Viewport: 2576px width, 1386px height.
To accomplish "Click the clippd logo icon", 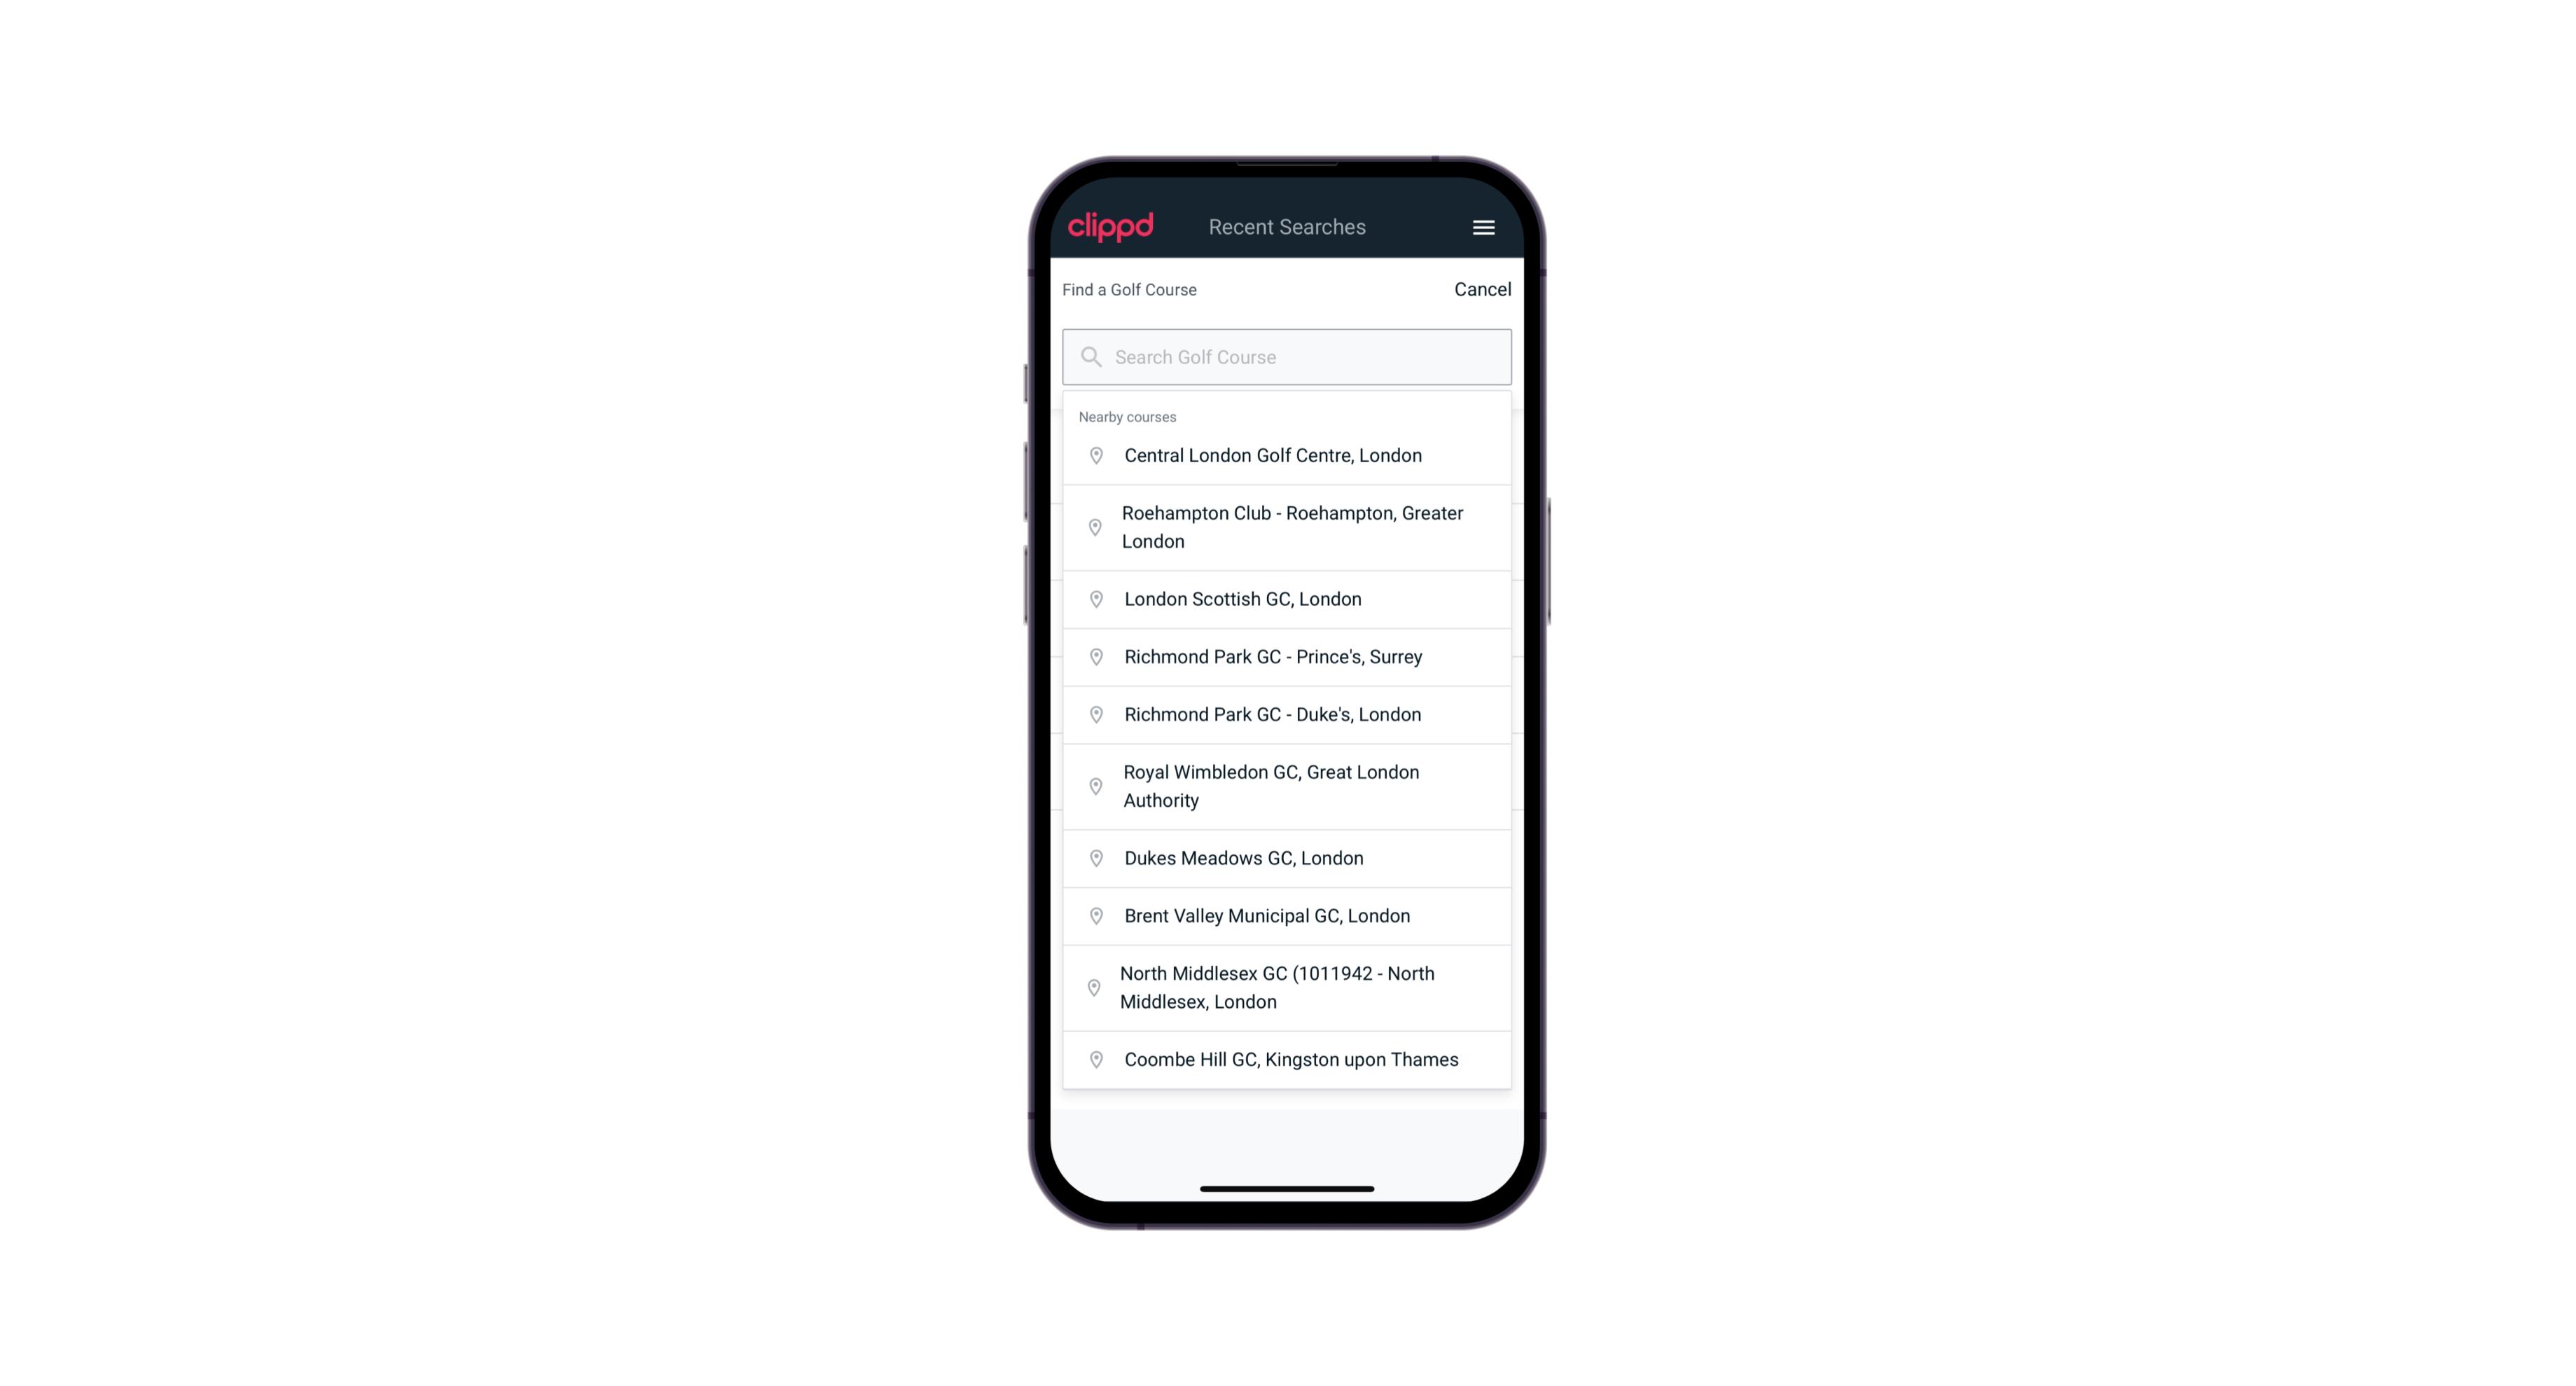I will coord(1111,227).
